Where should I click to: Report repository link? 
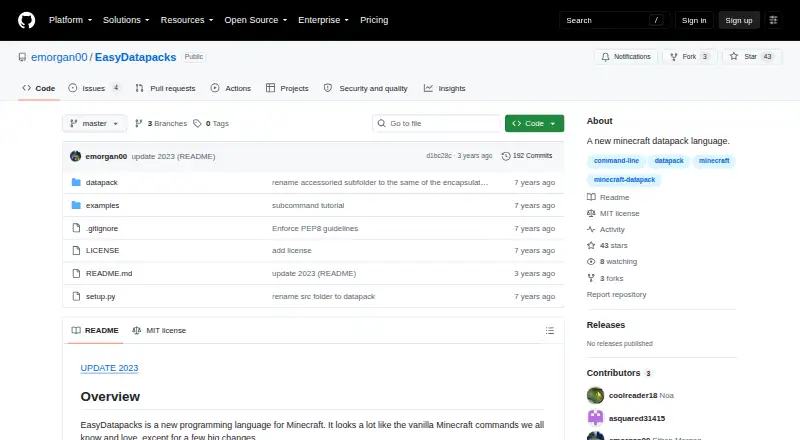click(x=616, y=295)
